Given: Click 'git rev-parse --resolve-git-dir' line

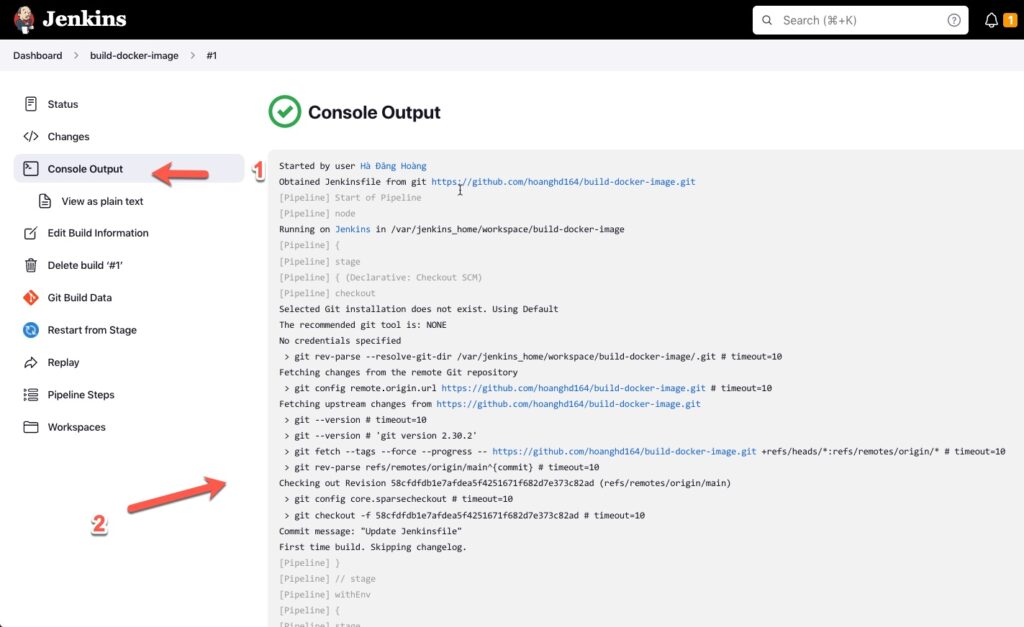Looking at the screenshot, I should coord(533,357).
